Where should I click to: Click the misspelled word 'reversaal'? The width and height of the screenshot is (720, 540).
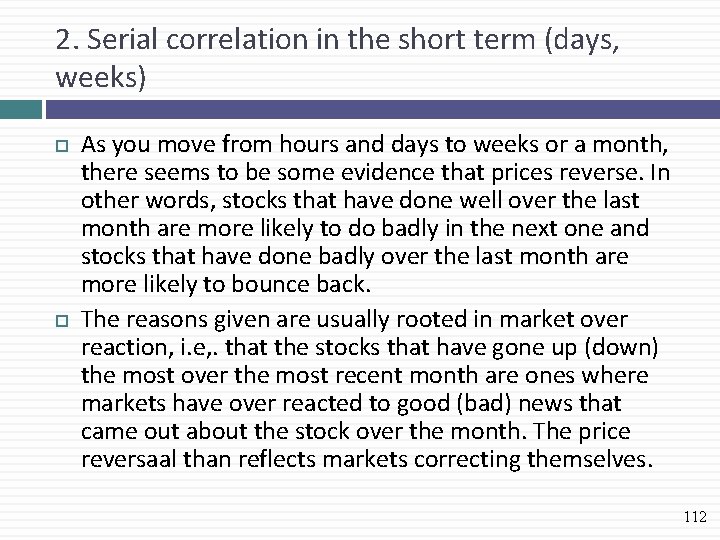(129, 459)
